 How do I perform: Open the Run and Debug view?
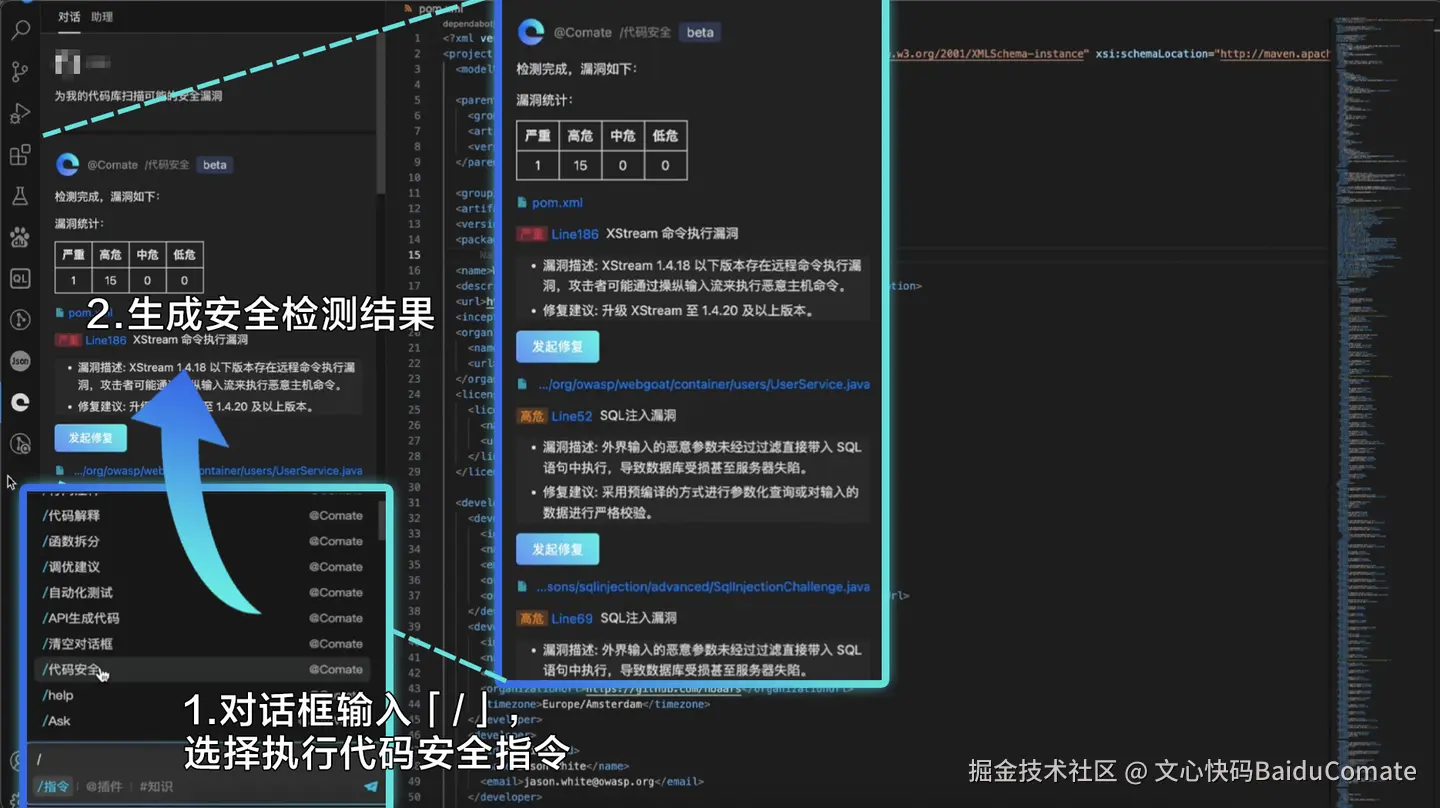click(x=20, y=114)
